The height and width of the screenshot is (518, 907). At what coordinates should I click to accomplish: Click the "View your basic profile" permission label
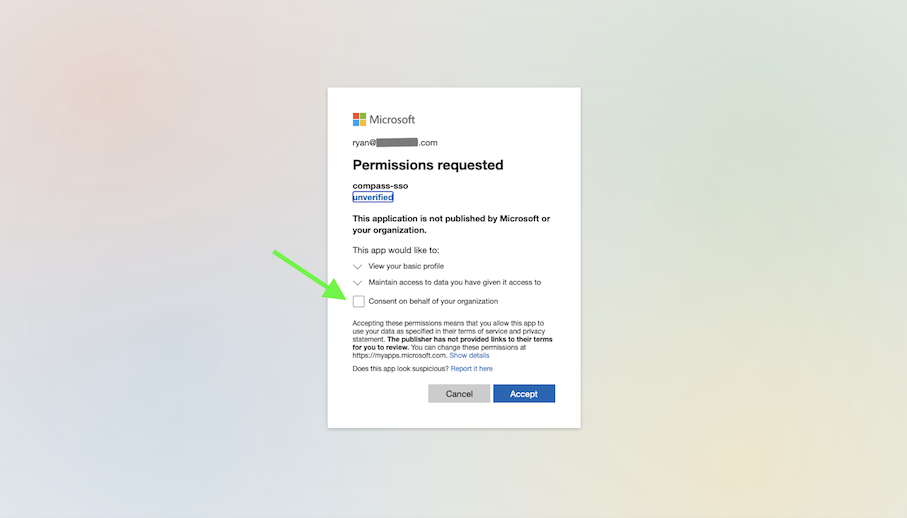(406, 266)
